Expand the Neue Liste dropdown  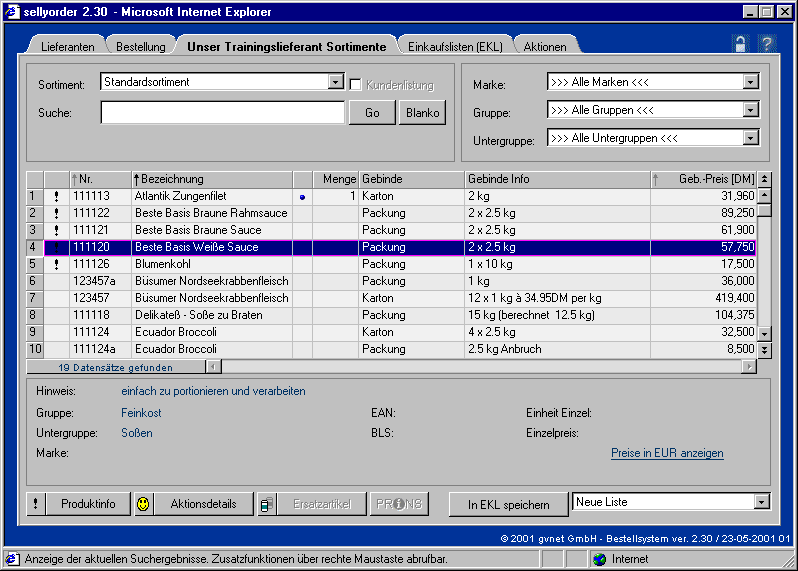pos(761,502)
